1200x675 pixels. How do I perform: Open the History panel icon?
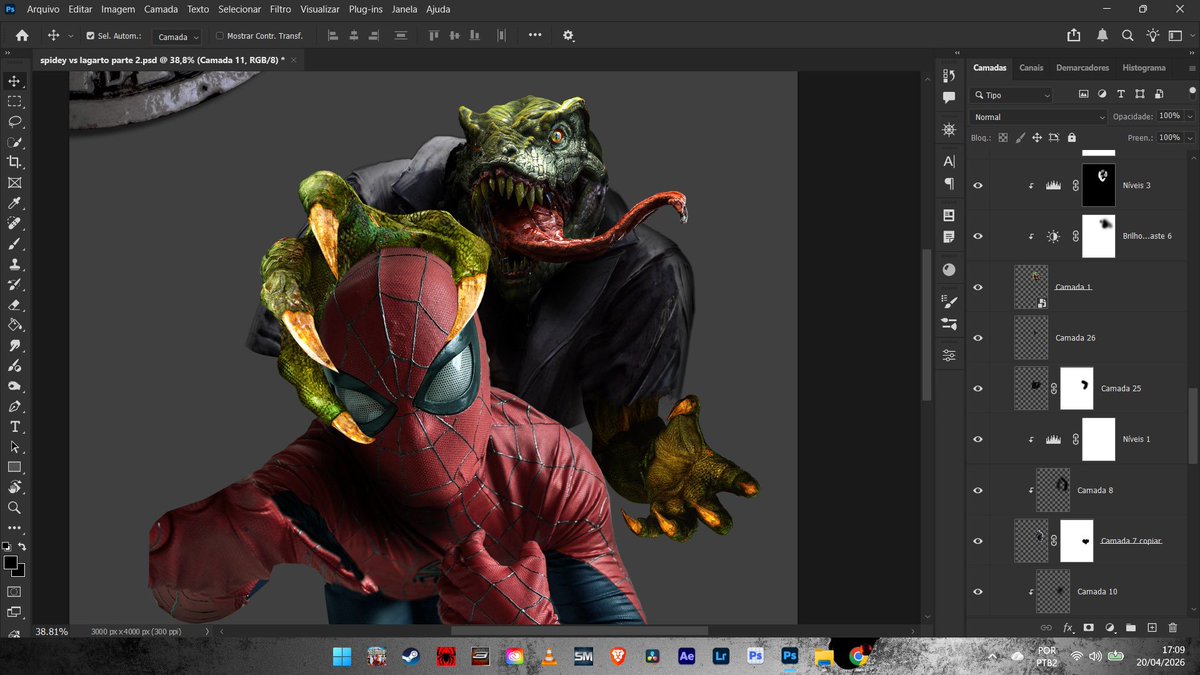coord(949,76)
